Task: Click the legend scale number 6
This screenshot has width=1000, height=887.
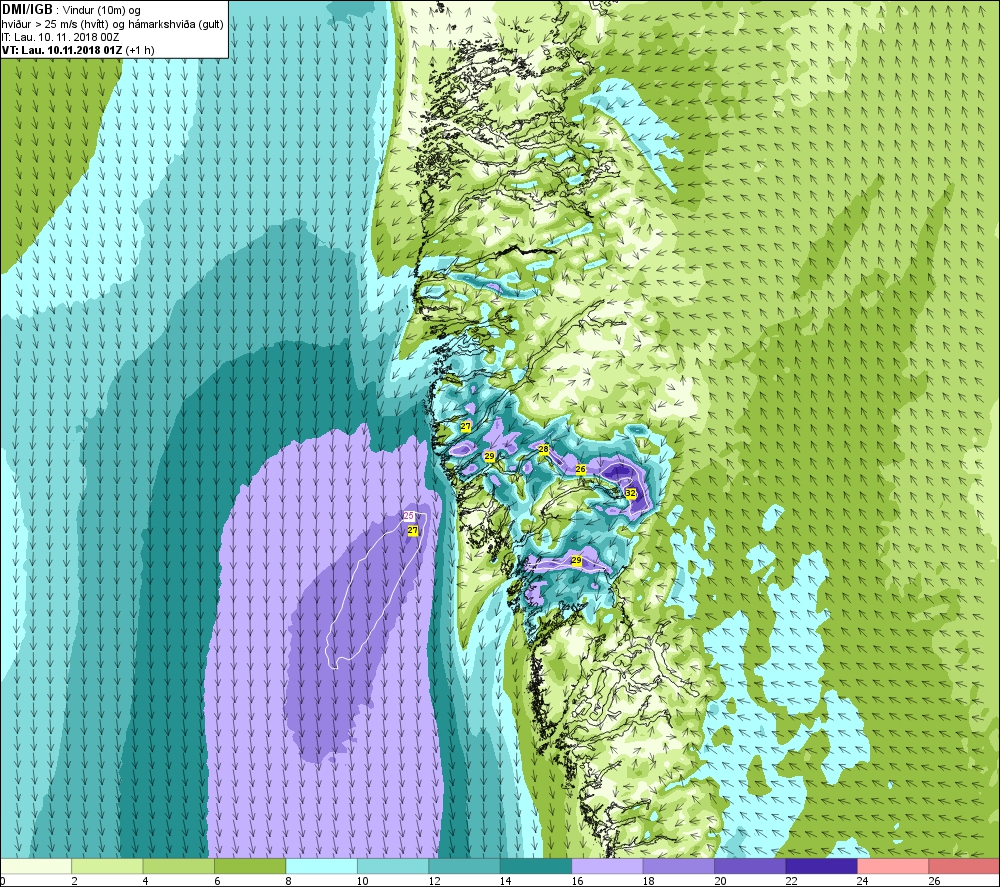Action: click(x=217, y=881)
